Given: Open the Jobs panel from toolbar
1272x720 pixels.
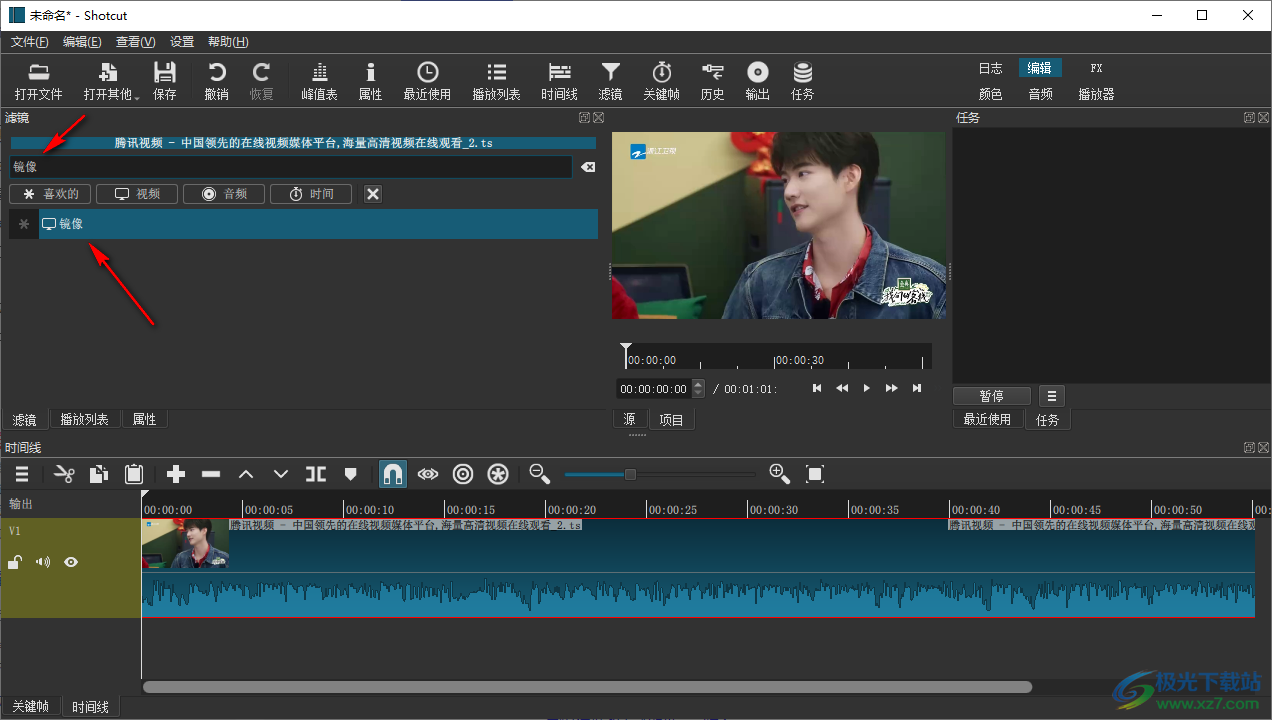Looking at the screenshot, I should pyautogui.click(x=802, y=81).
